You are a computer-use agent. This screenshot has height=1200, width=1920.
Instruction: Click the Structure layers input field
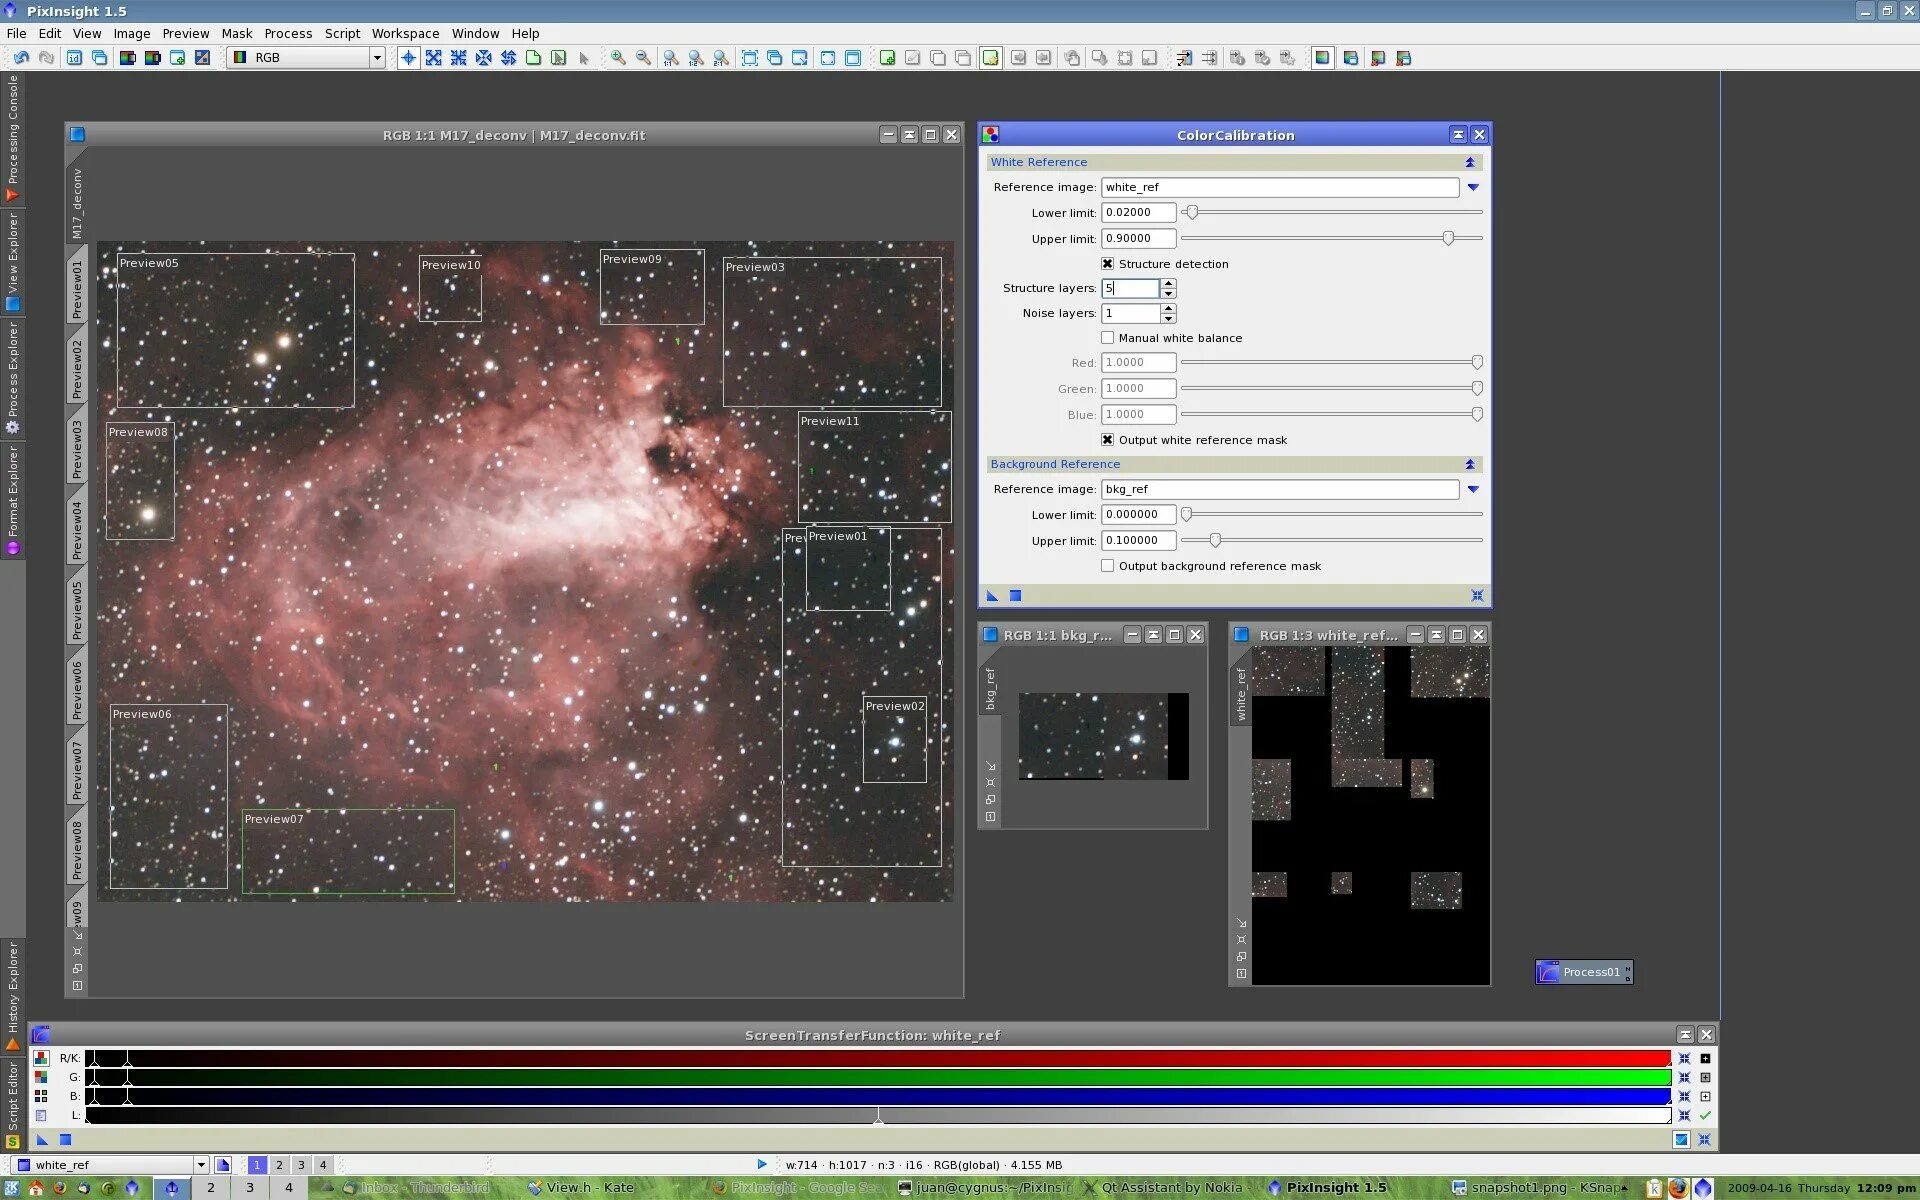pos(1130,288)
